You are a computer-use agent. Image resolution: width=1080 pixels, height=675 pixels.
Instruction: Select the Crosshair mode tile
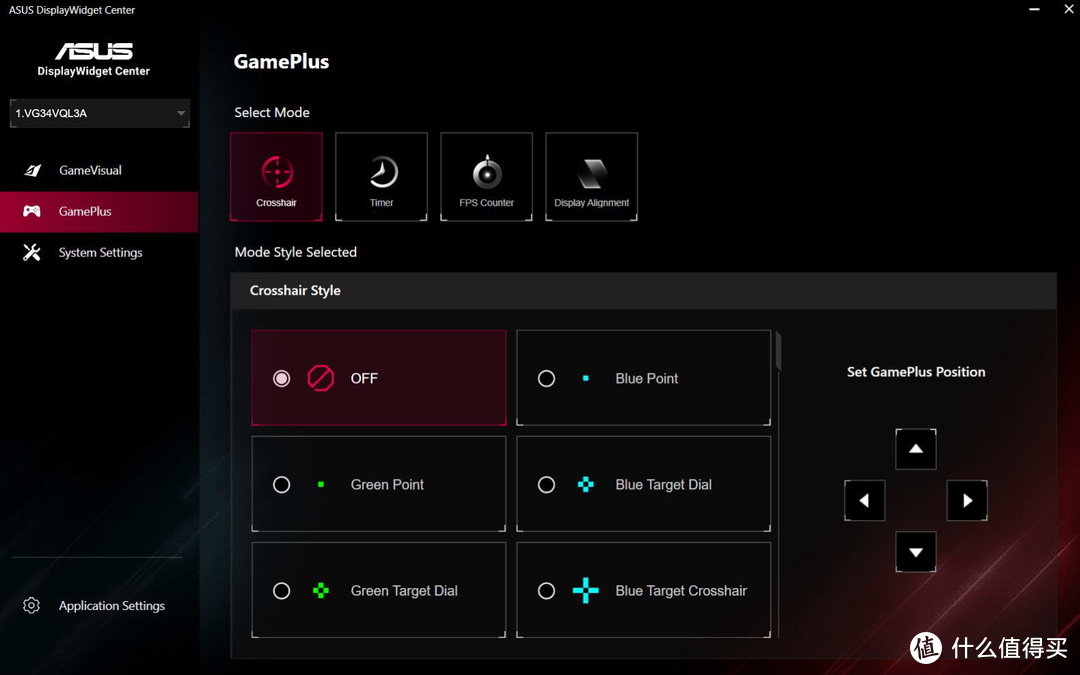click(x=276, y=177)
